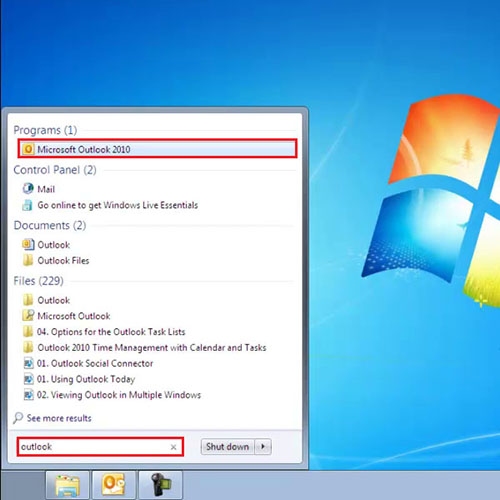This screenshot has height=500, width=500.
Task: Open Microsoft Outlook 2010 program result
Action: [x=157, y=149]
